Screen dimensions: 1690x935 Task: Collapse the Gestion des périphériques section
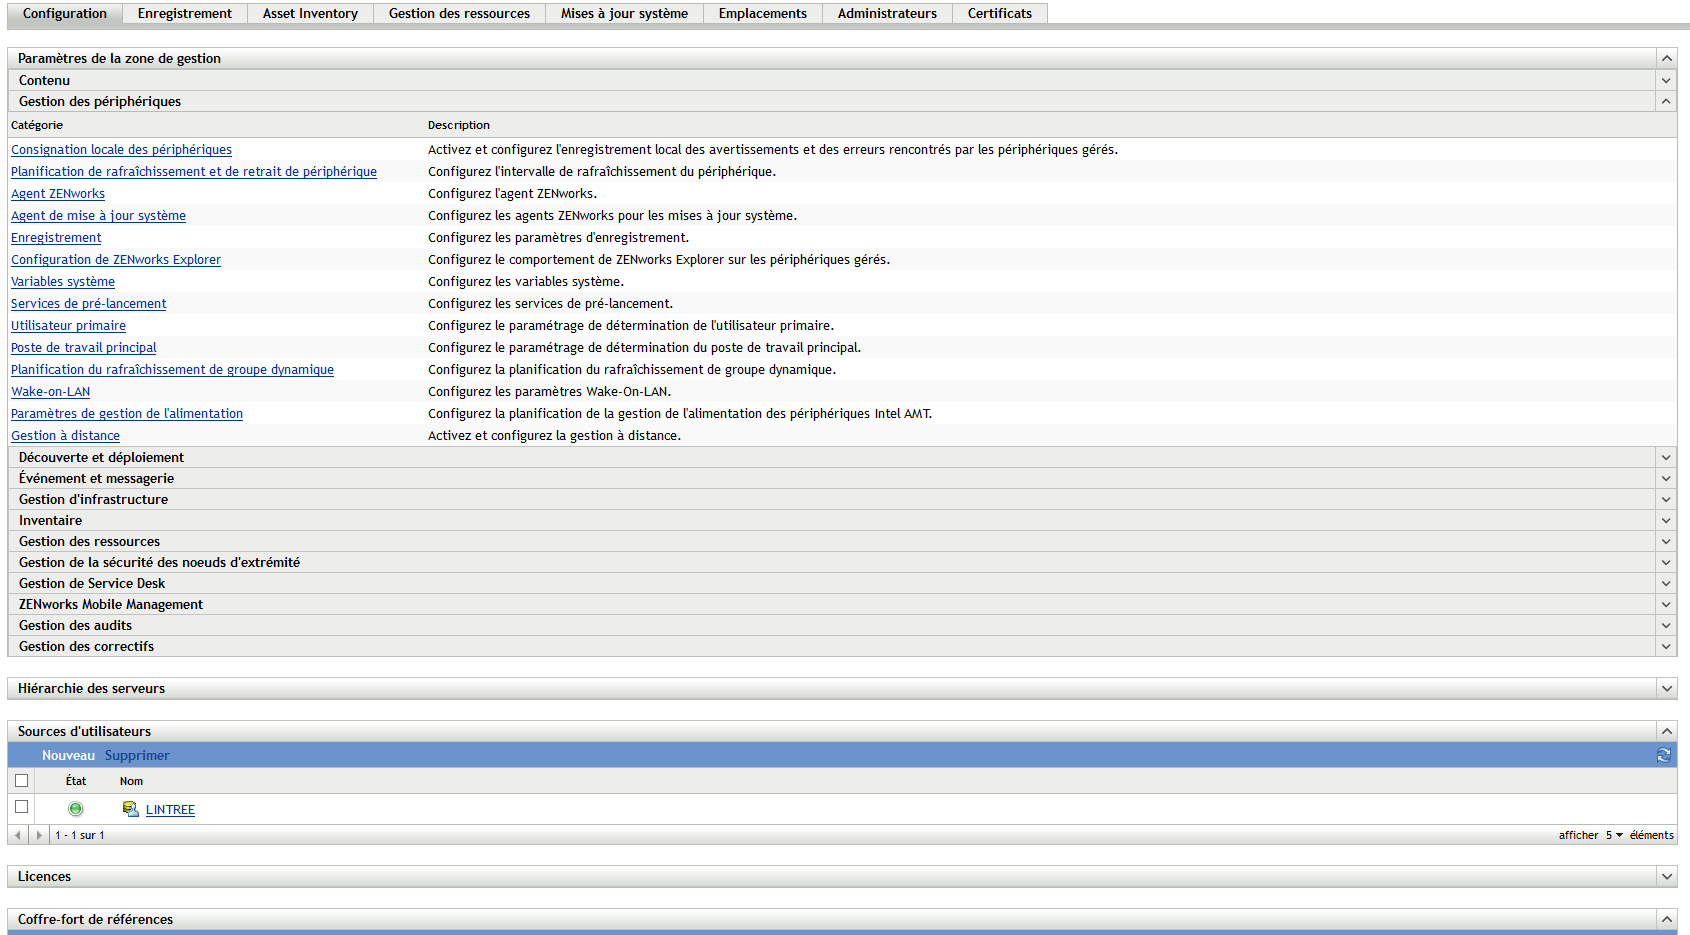(1665, 100)
